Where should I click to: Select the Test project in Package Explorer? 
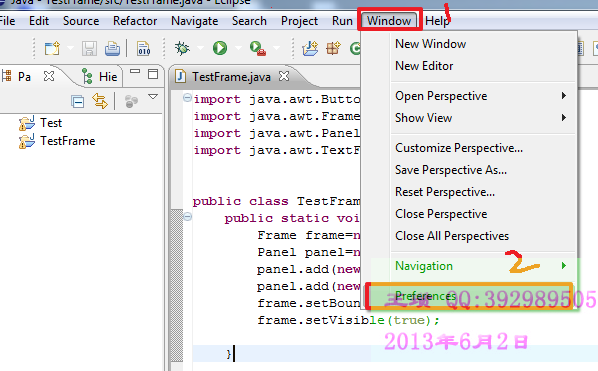(x=40, y=123)
